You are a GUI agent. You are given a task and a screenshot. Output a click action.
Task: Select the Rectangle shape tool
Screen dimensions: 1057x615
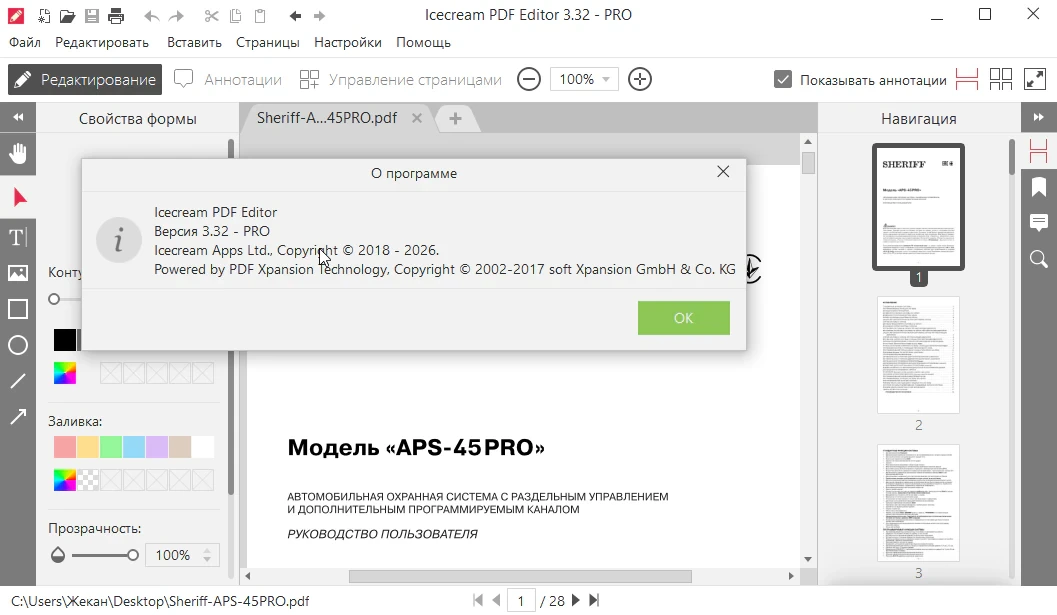coord(18,310)
